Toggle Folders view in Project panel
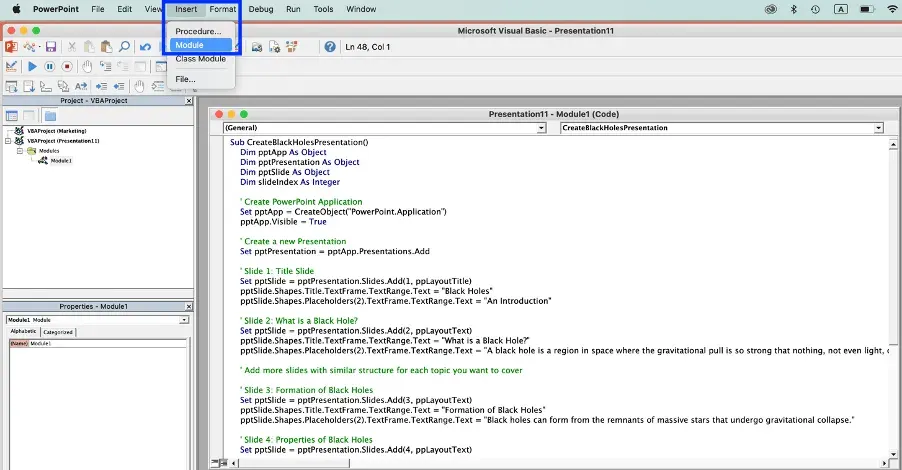The width and height of the screenshot is (902, 470). click(x=49, y=116)
